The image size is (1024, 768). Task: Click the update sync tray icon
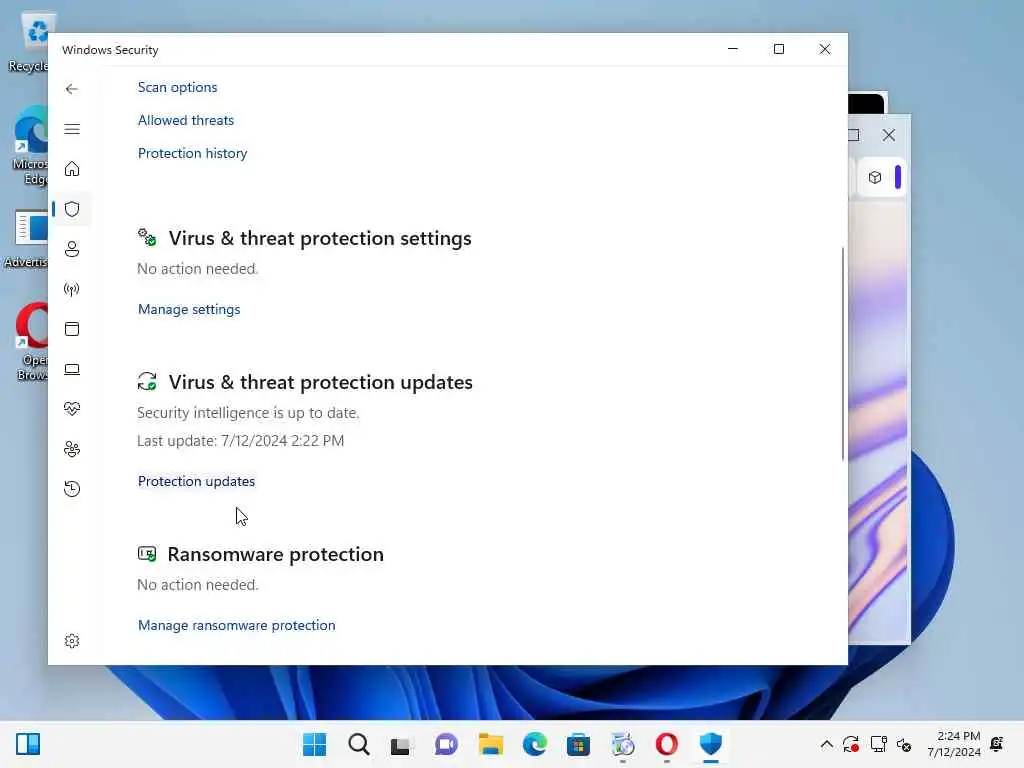click(851, 744)
